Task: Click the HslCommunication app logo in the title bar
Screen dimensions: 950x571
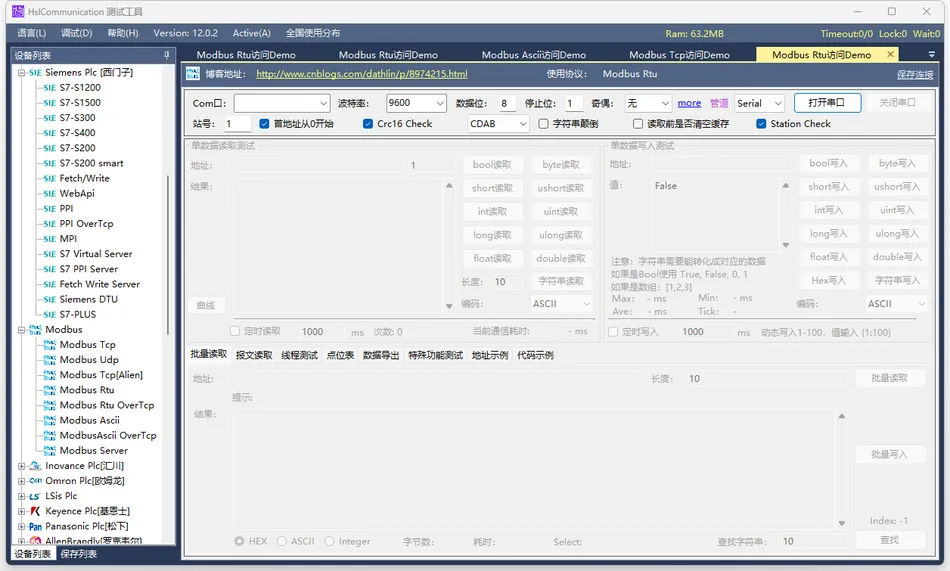Action: coord(18,12)
